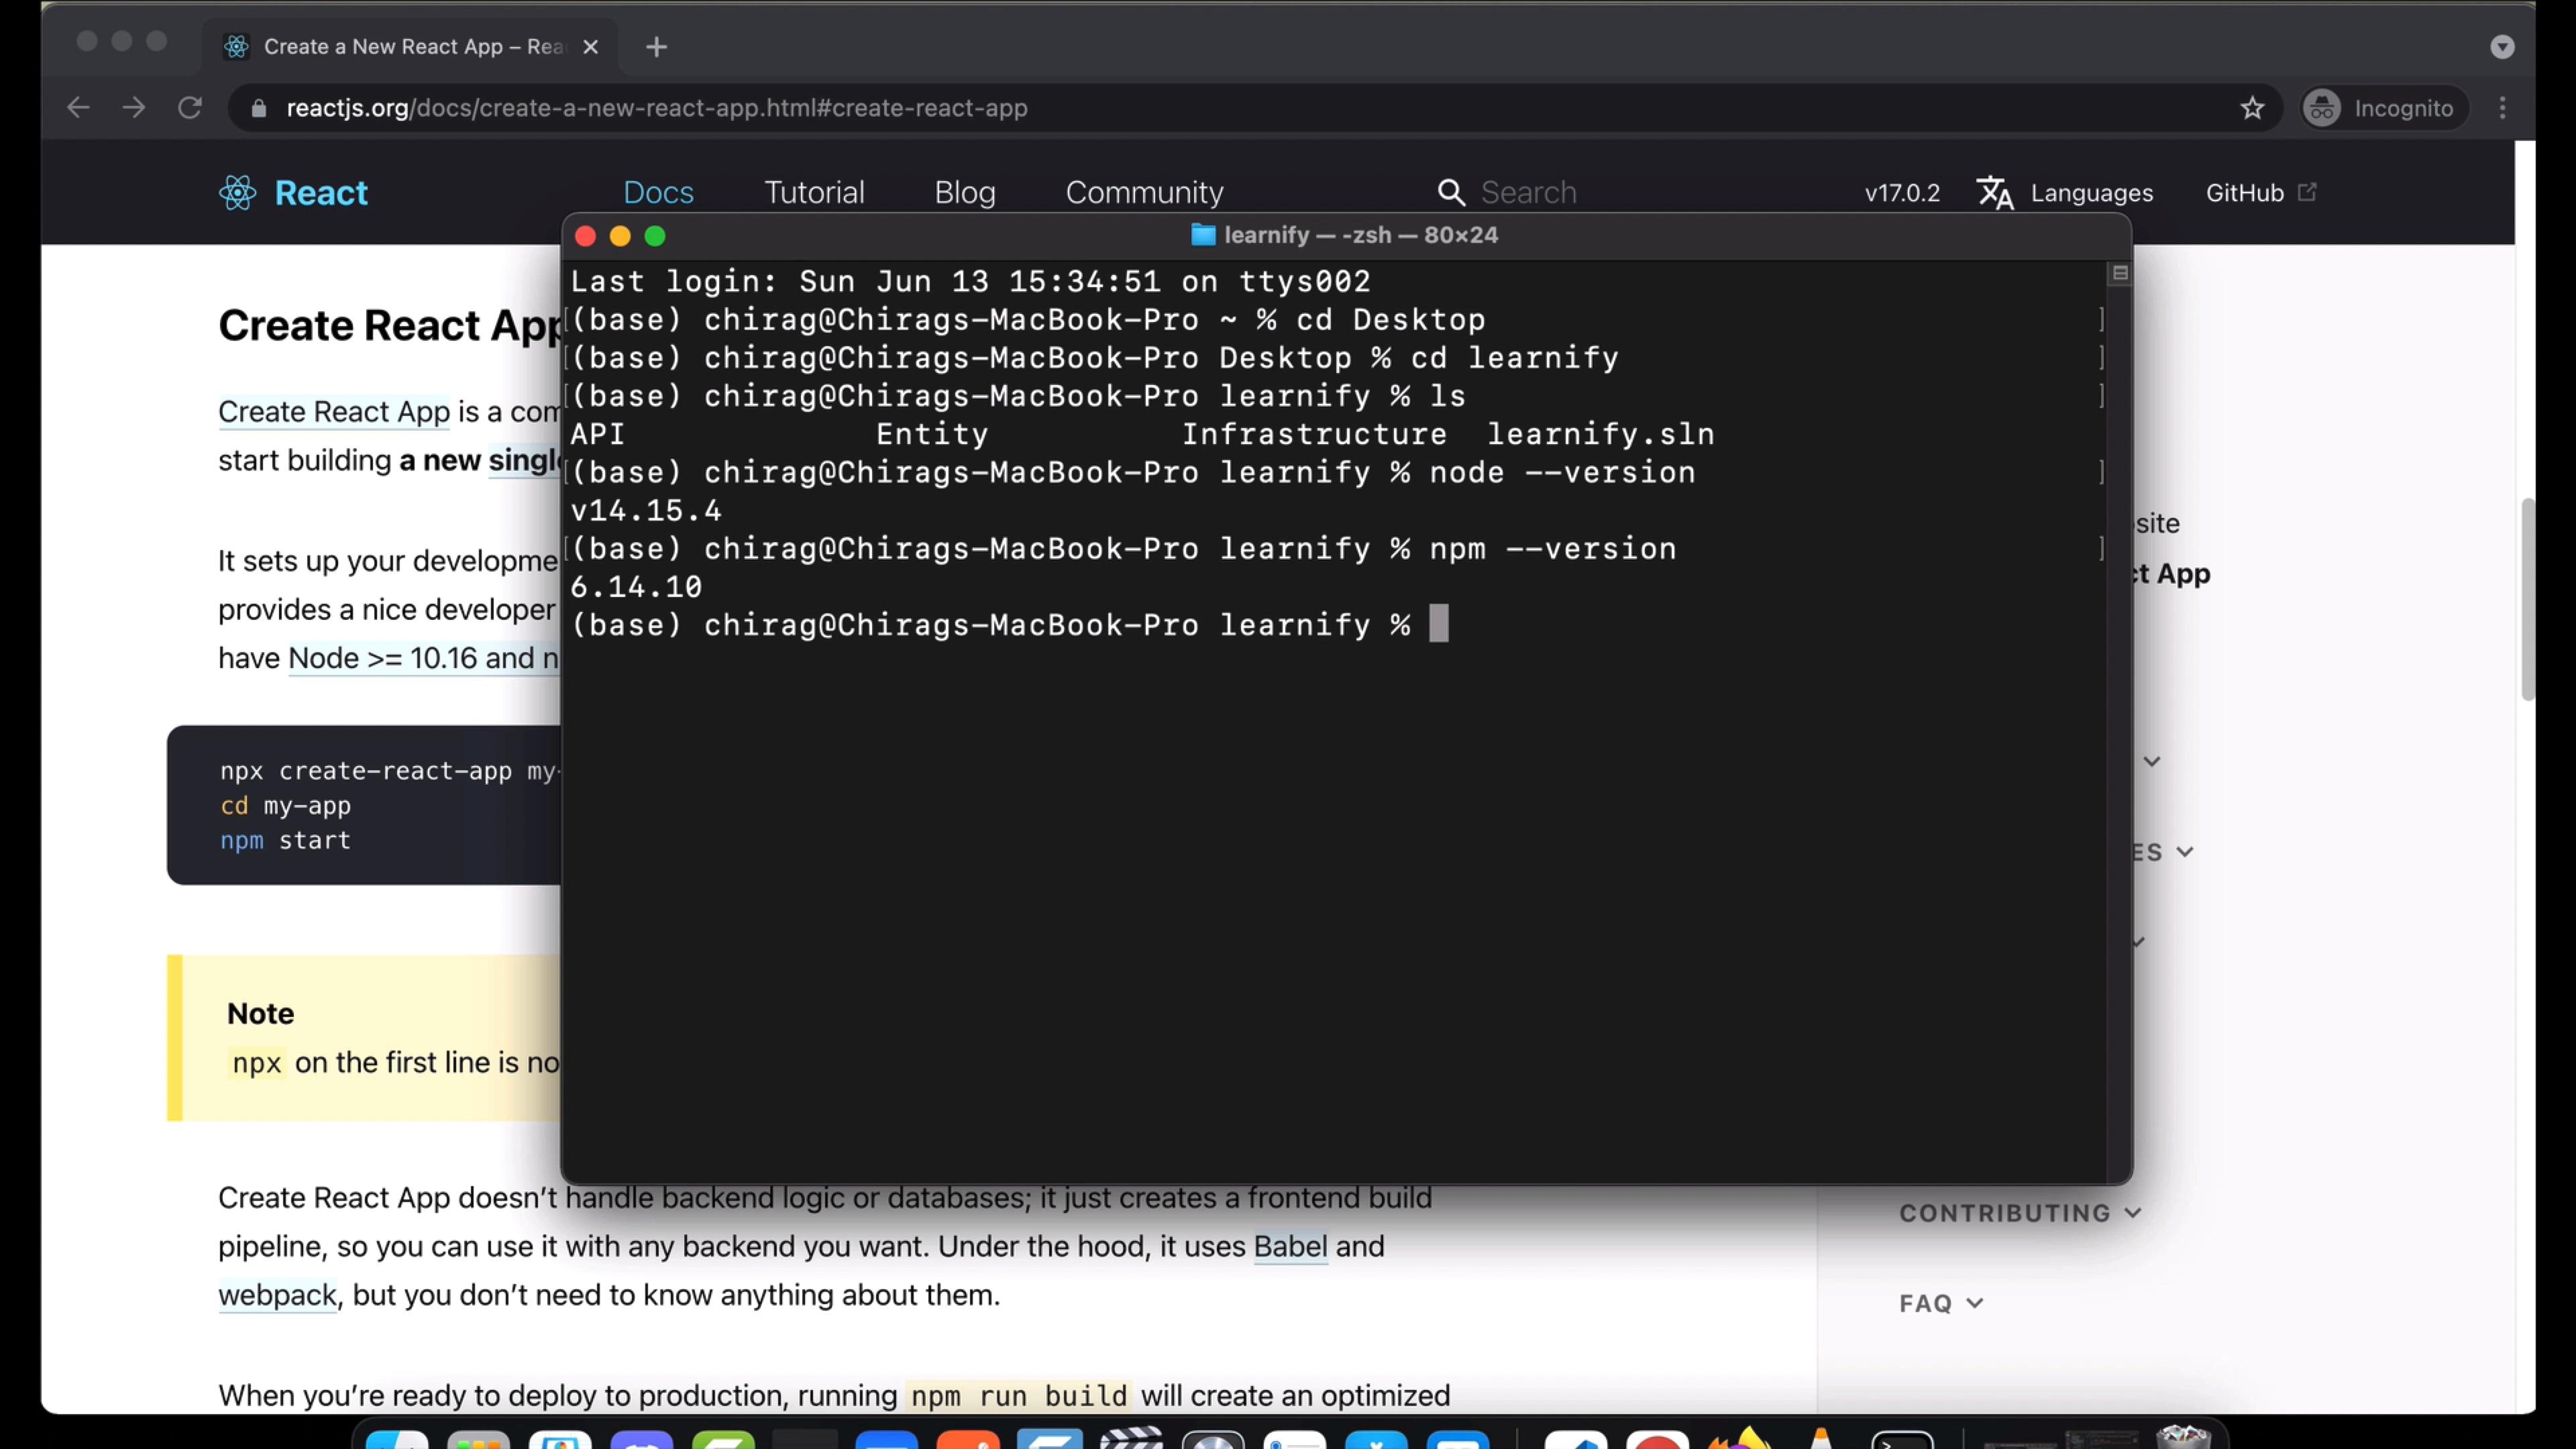Open the Trash in the Dock
The width and height of the screenshot is (2576, 1449).
(2183, 1437)
